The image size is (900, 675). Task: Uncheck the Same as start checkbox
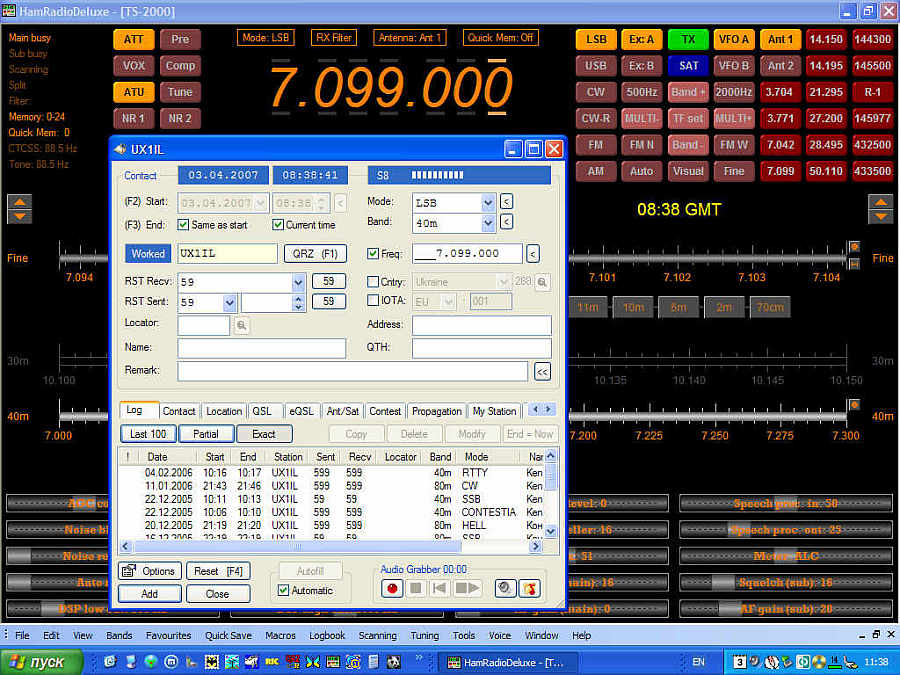183,224
